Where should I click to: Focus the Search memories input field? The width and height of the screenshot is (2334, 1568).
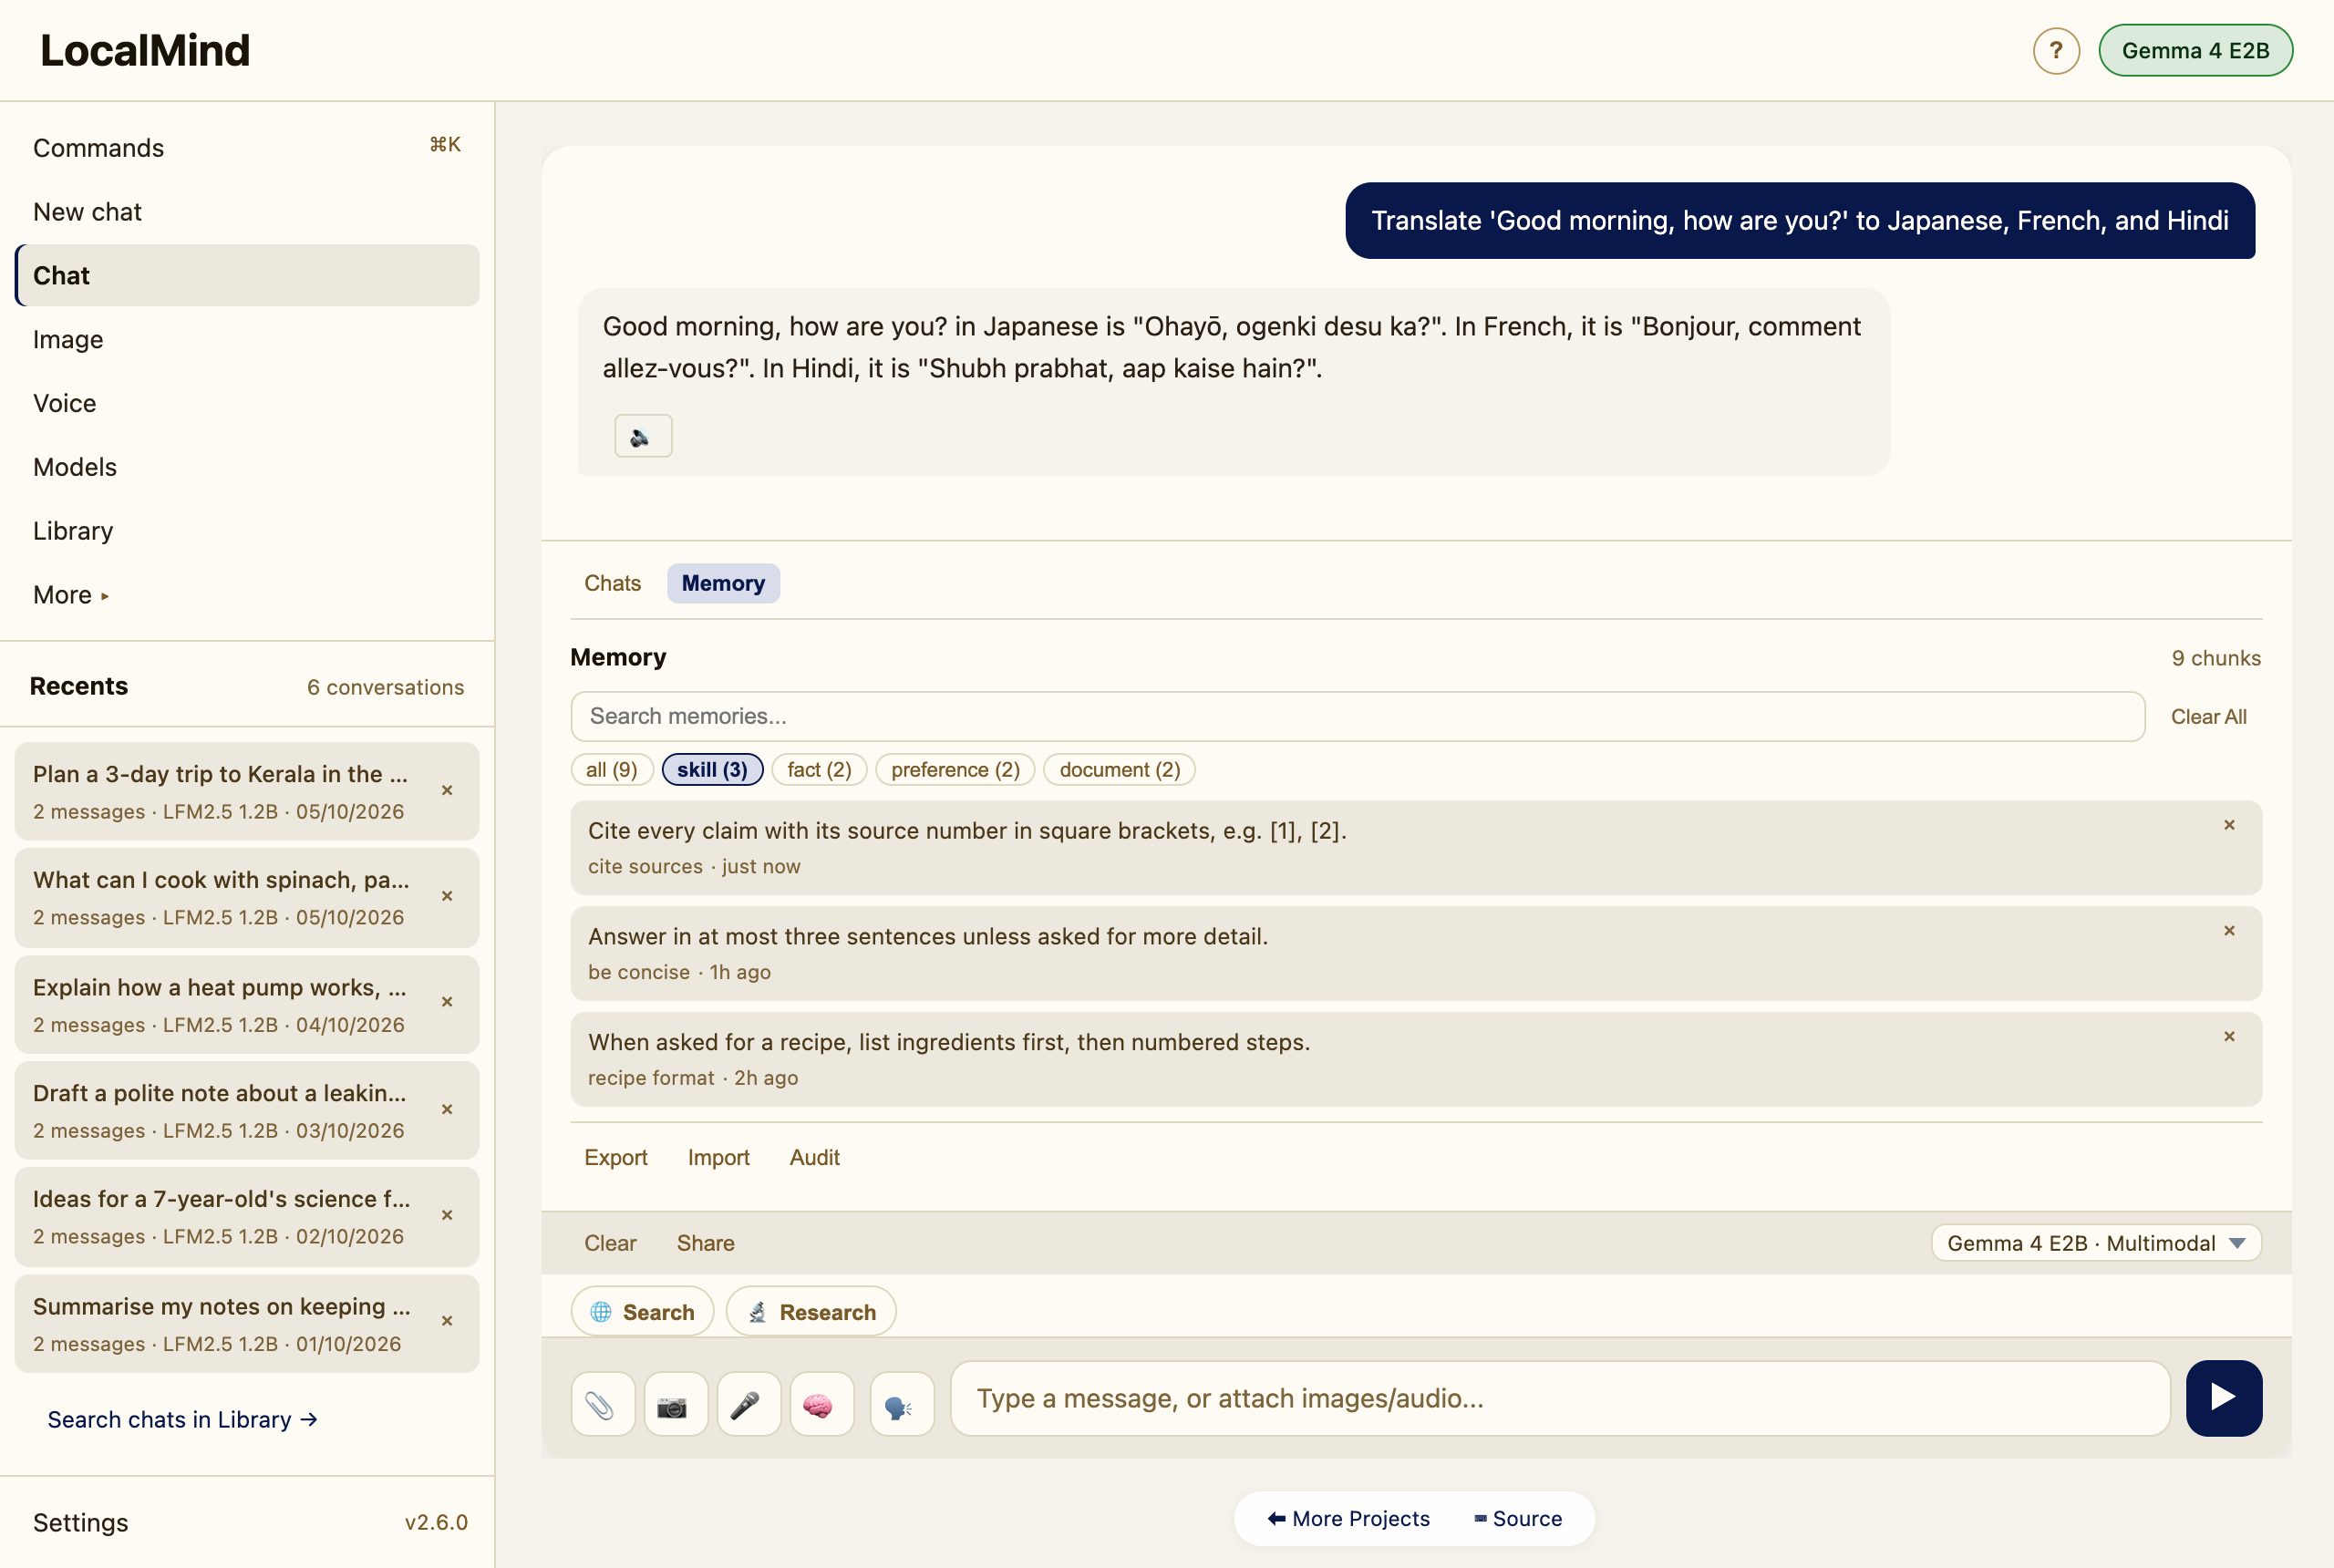coord(1357,716)
